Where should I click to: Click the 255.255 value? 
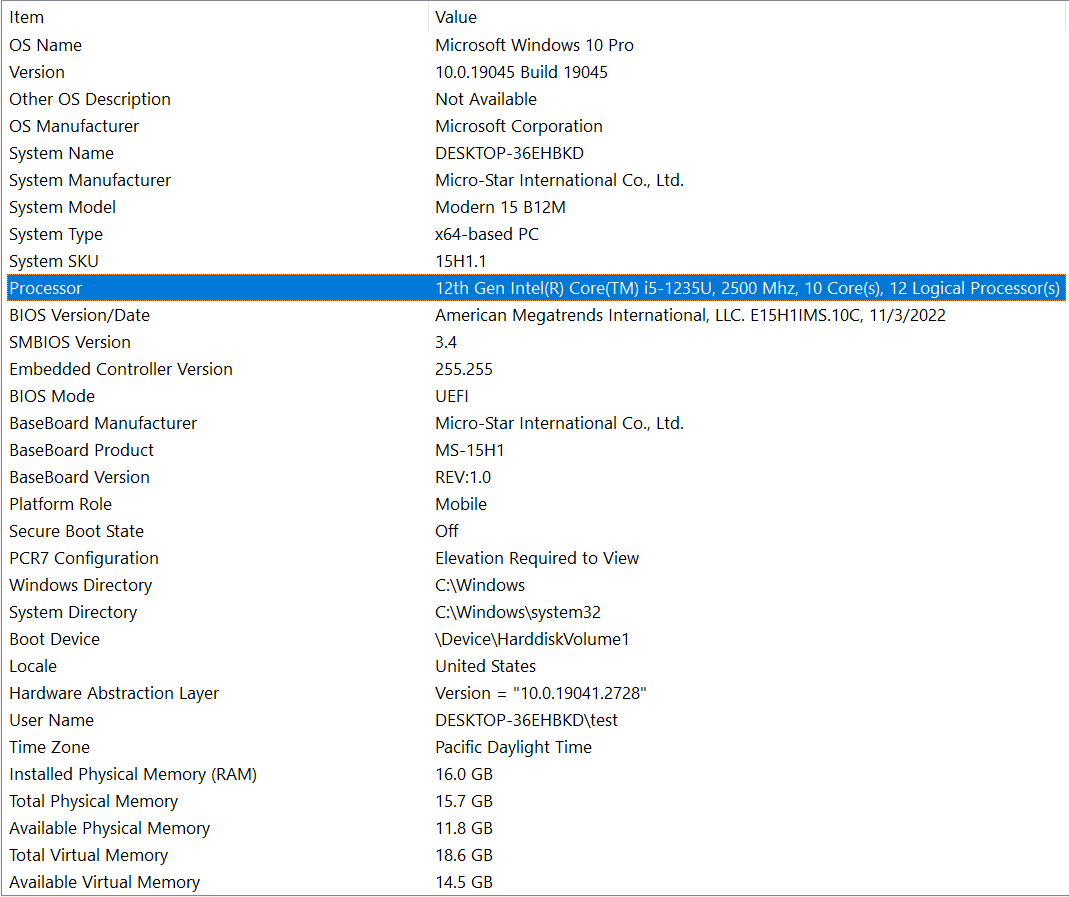coord(464,369)
